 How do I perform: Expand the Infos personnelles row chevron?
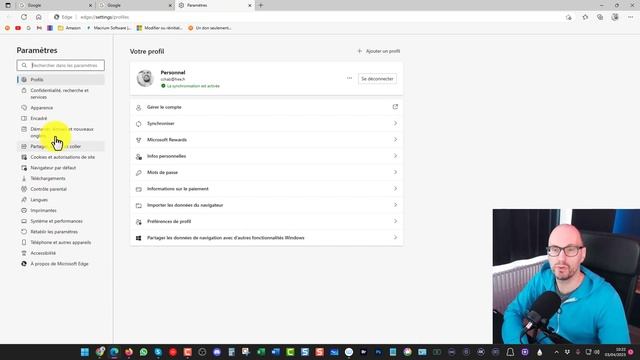395,156
